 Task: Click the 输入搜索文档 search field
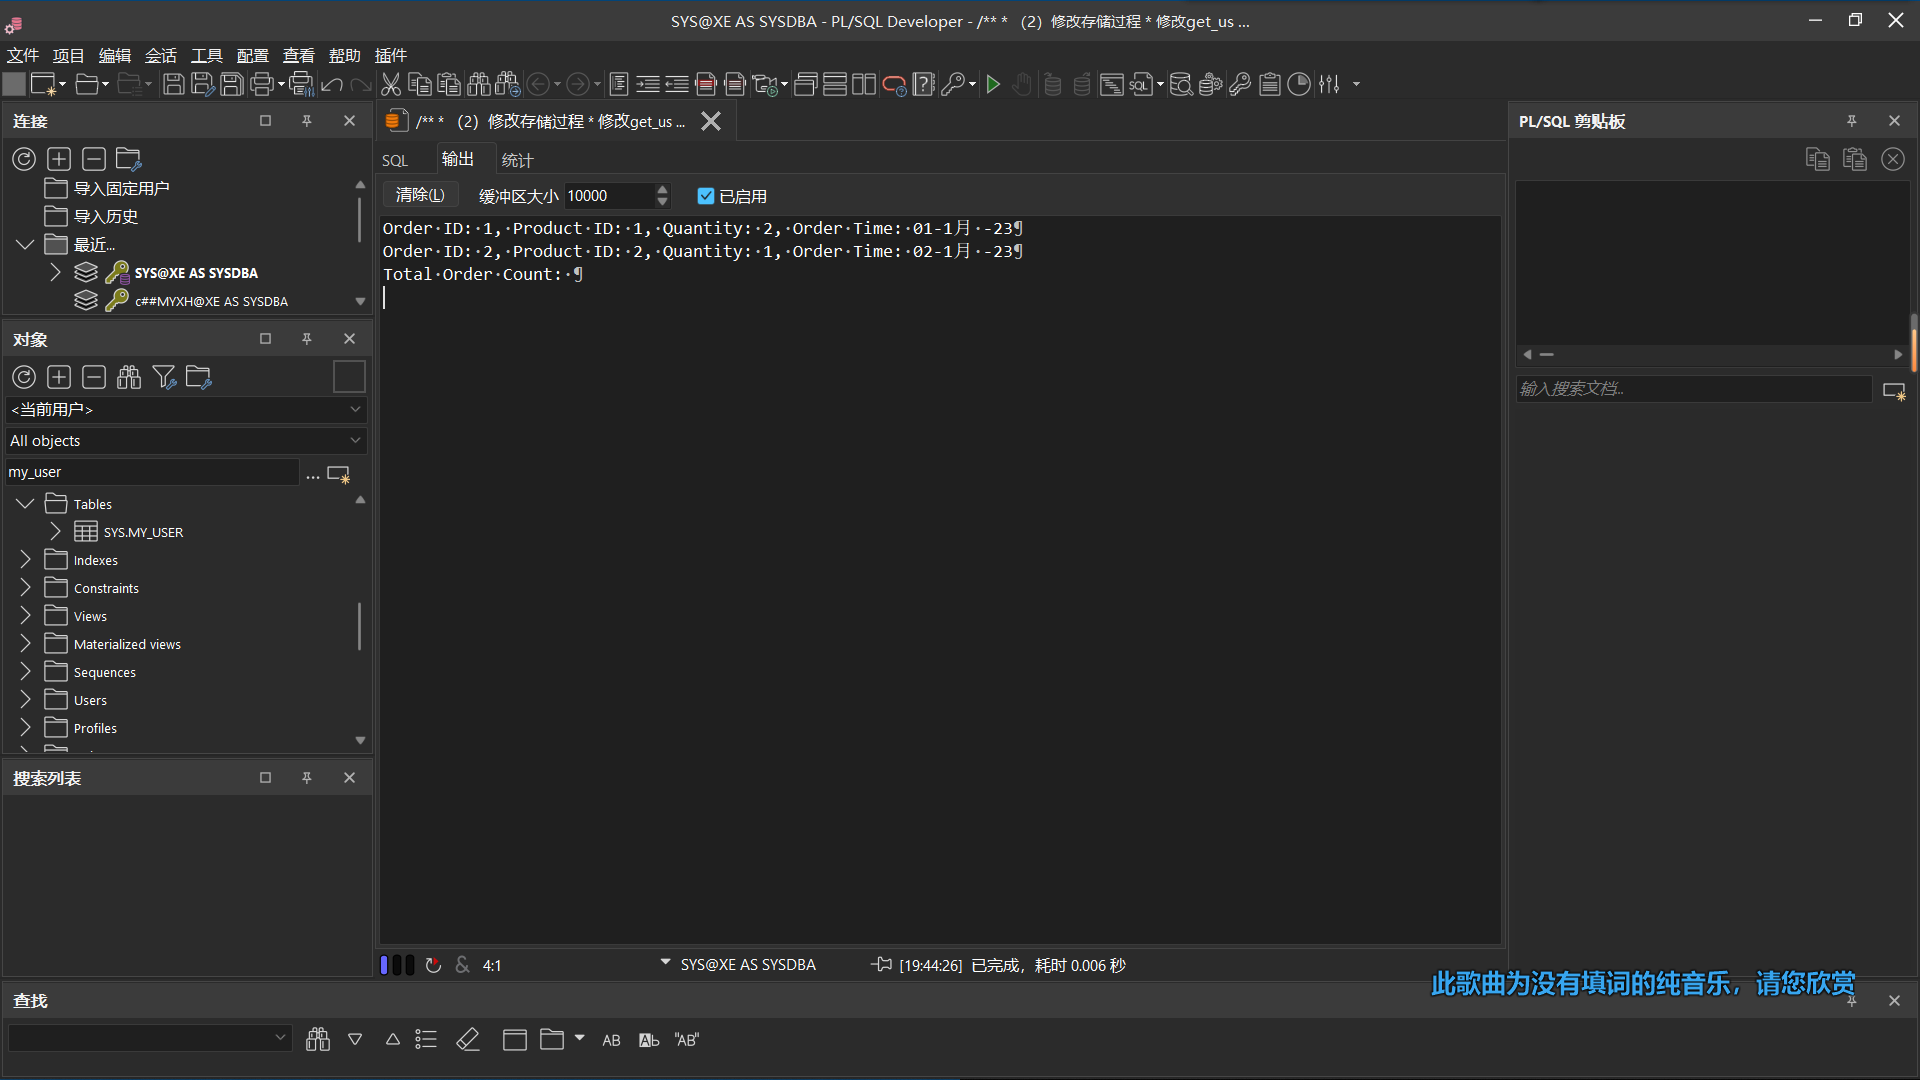(x=1692, y=389)
